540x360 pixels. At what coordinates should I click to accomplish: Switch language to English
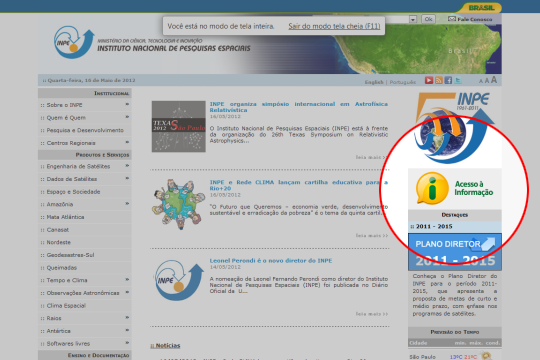tap(374, 82)
